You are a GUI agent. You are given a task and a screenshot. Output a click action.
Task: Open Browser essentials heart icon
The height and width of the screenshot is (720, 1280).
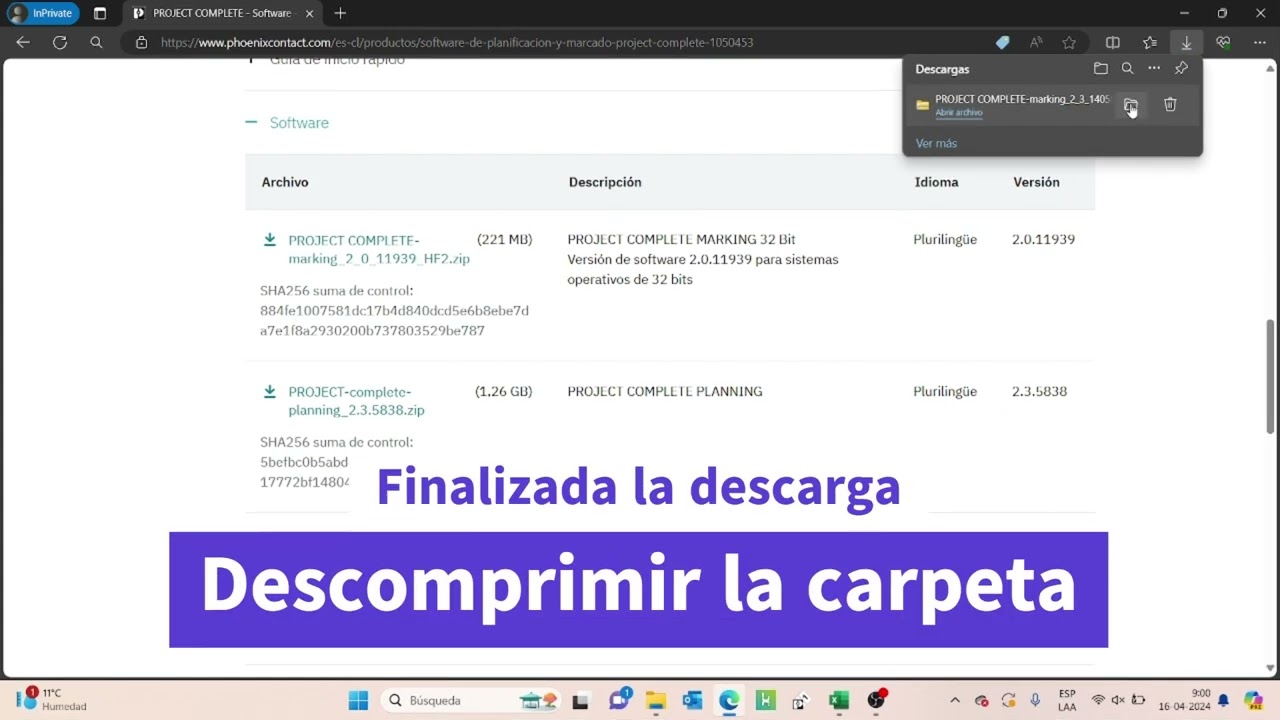1223,43
